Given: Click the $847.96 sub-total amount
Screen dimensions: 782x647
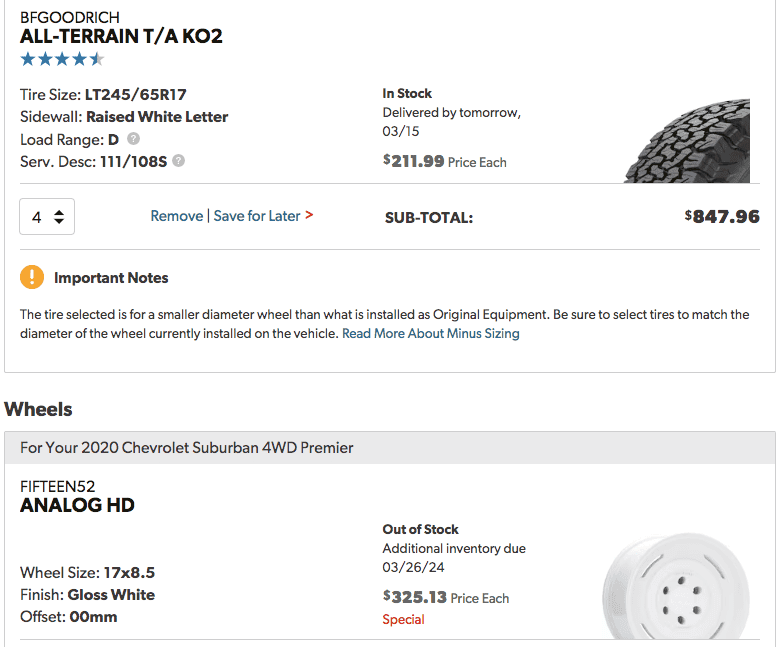Looking at the screenshot, I should click(x=722, y=216).
